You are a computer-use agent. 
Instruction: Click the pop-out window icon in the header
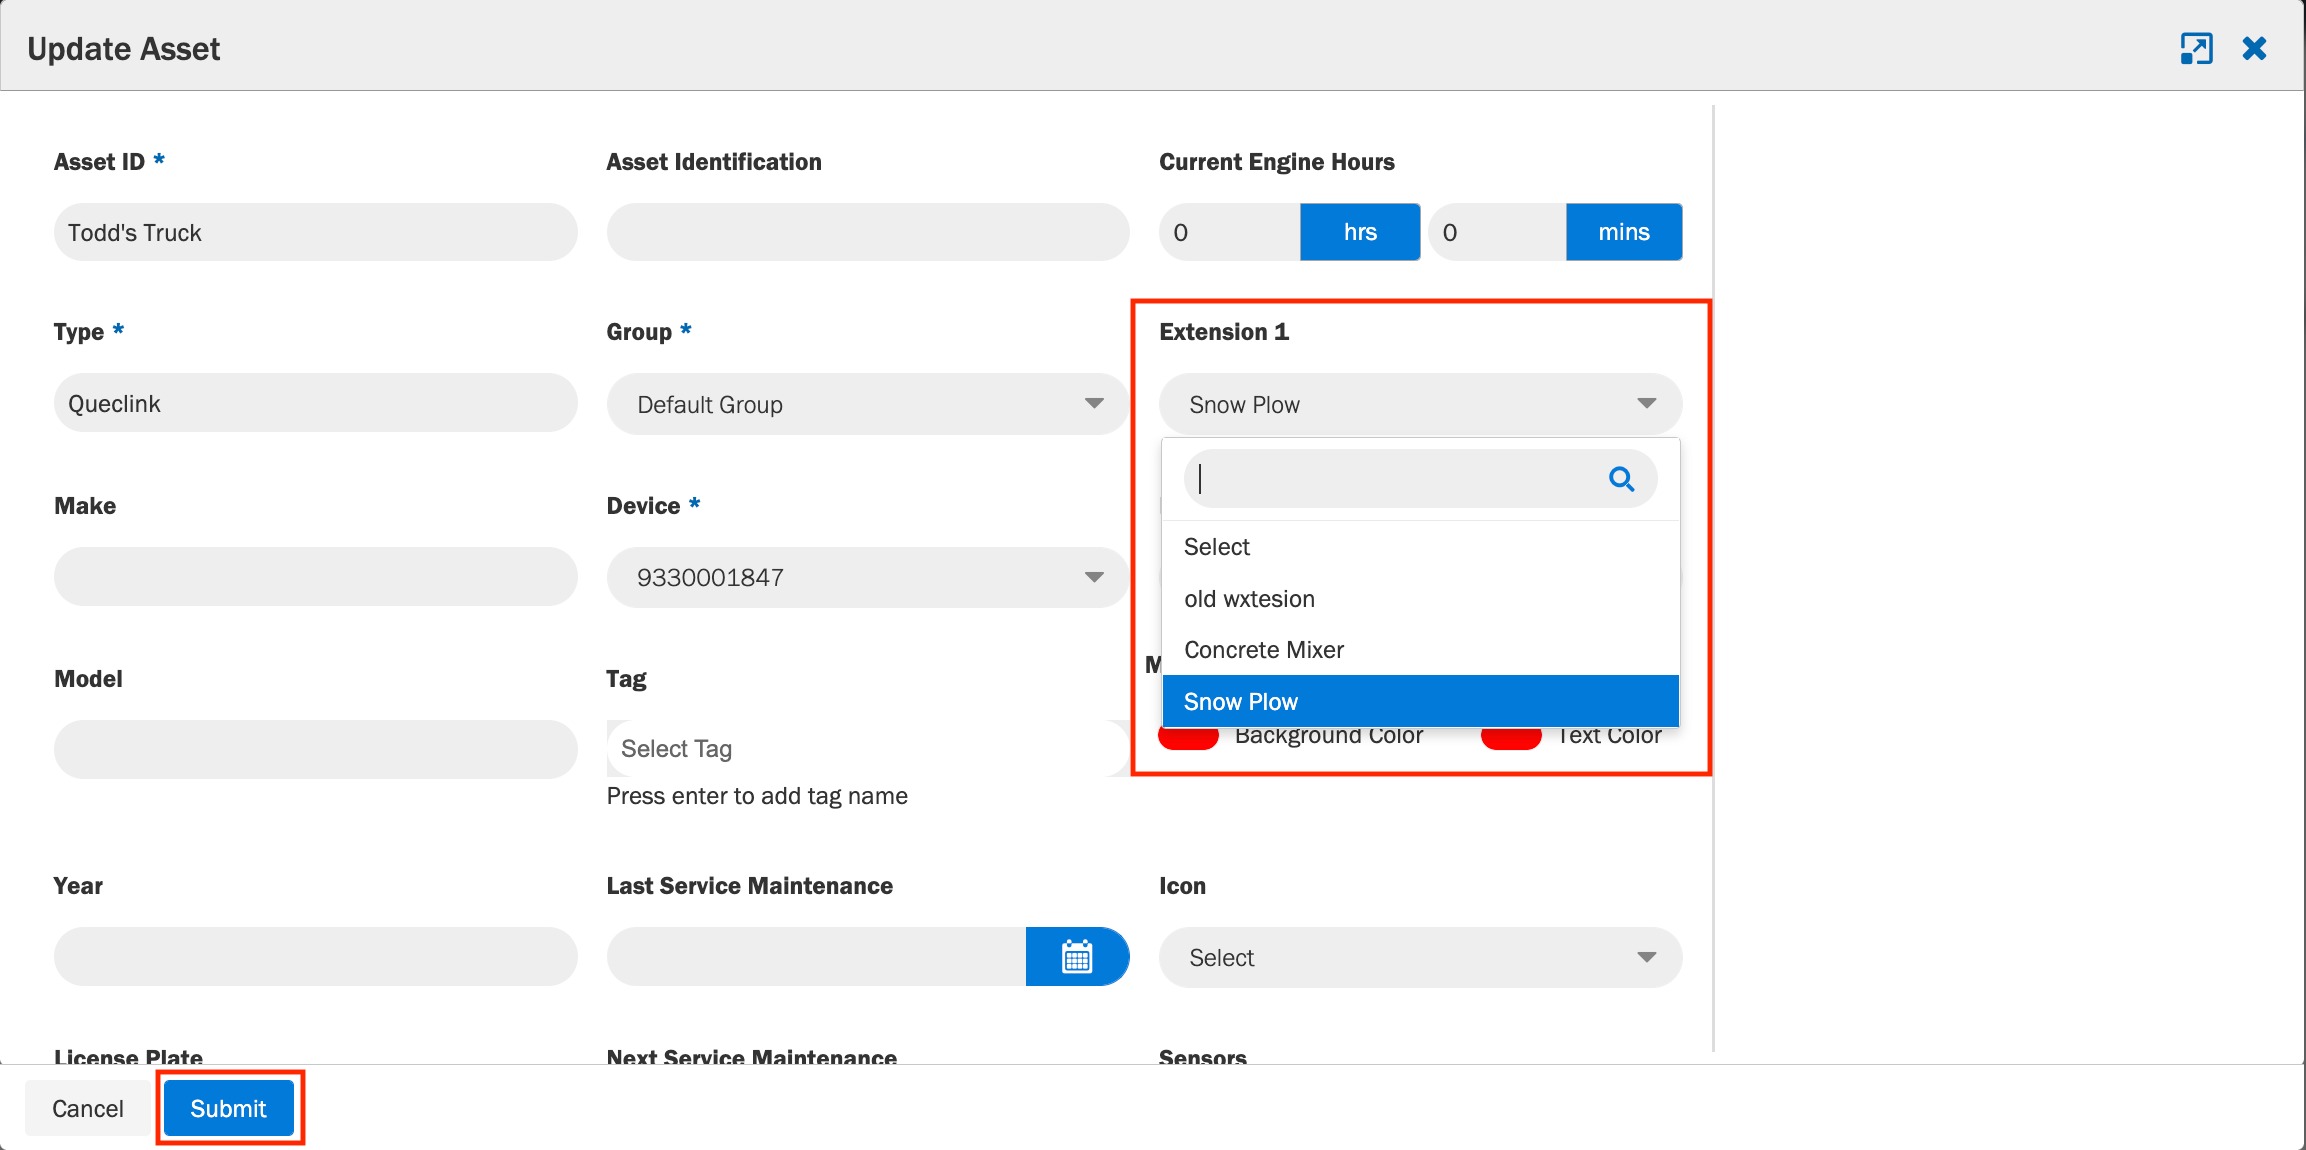click(x=2196, y=48)
